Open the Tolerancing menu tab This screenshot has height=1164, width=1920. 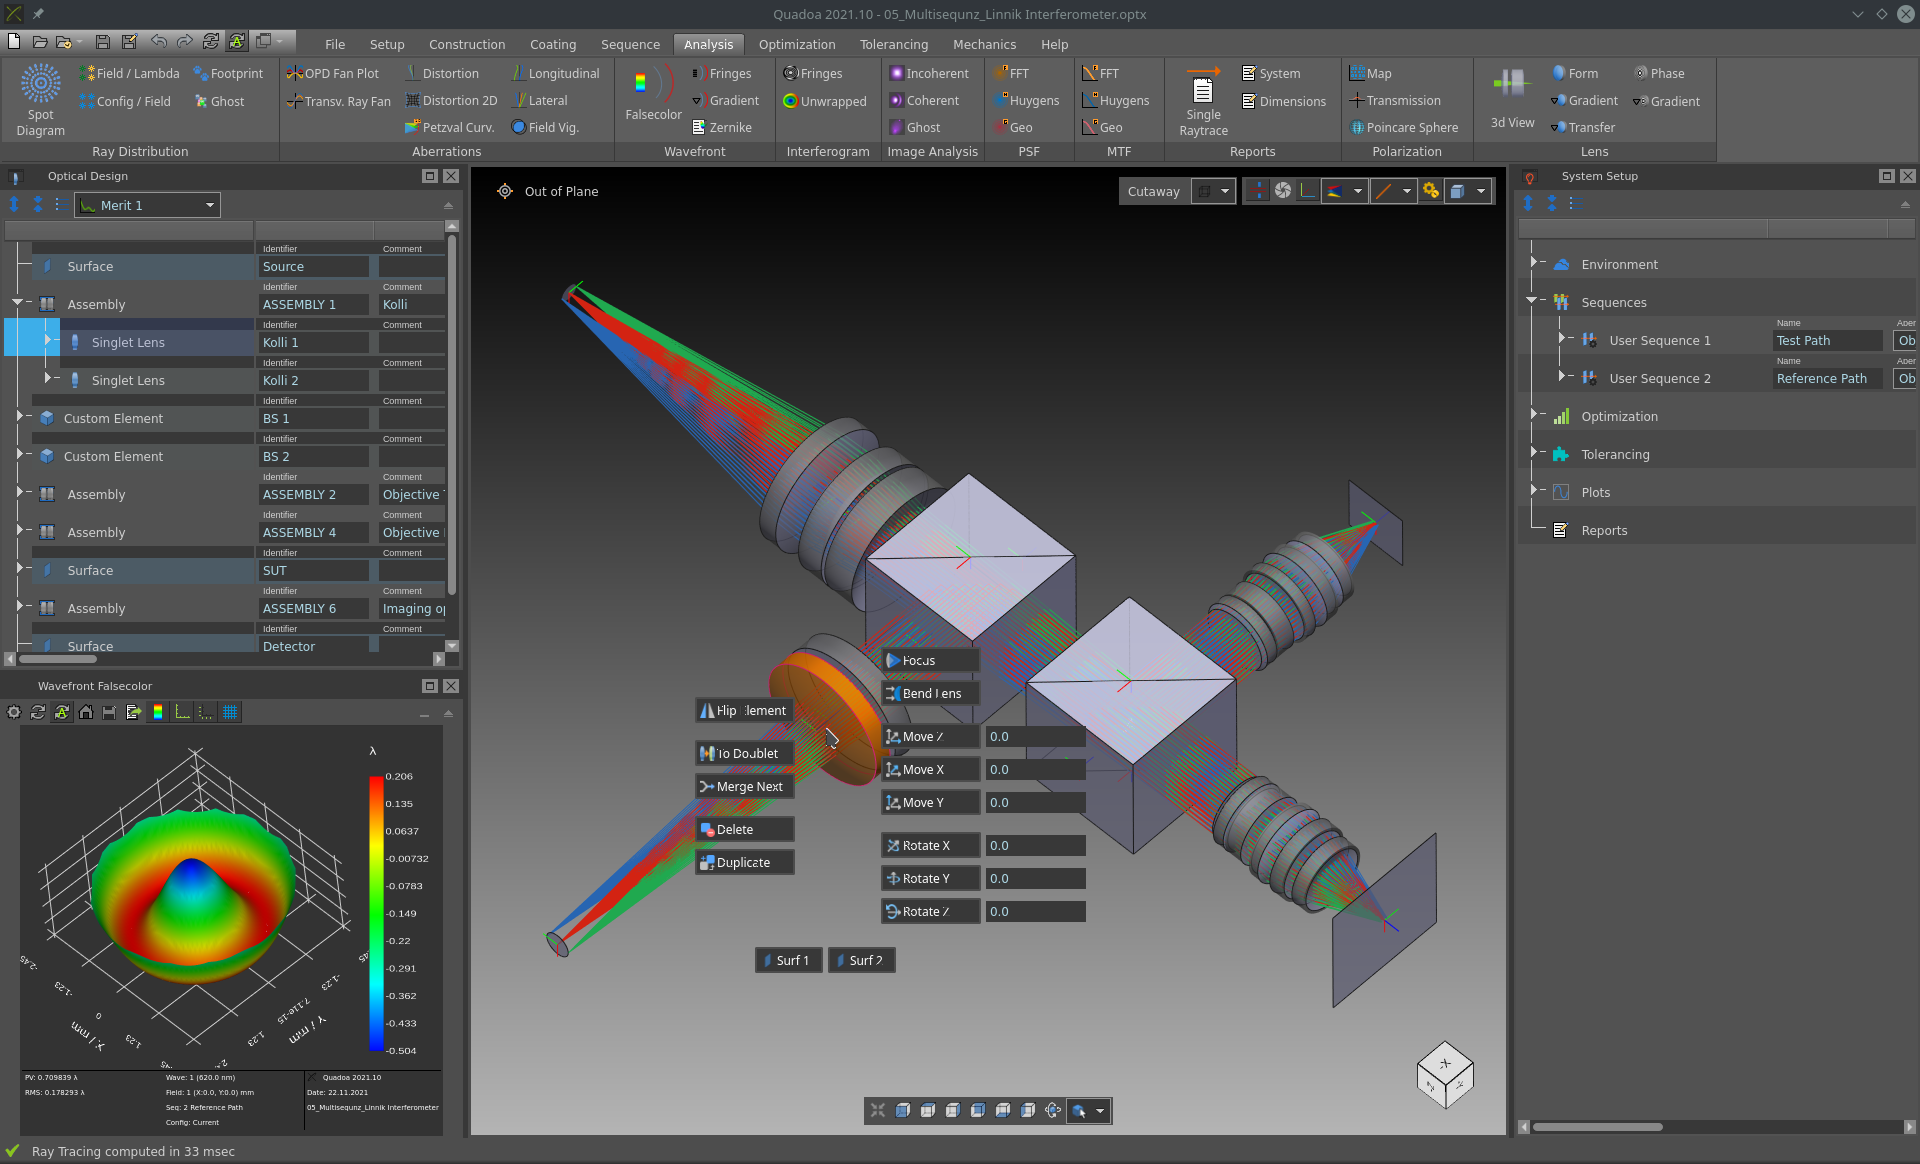[x=893, y=44]
